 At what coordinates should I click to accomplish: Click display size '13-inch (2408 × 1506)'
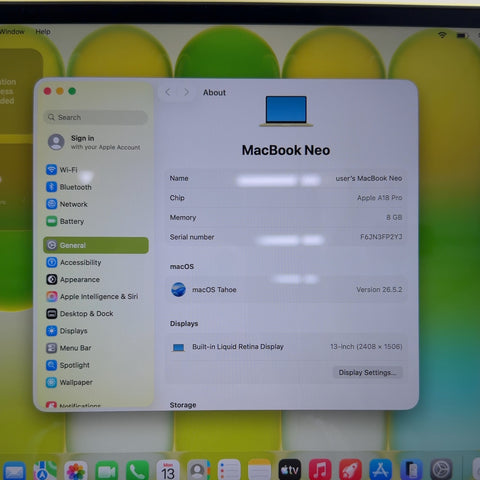[366, 347]
